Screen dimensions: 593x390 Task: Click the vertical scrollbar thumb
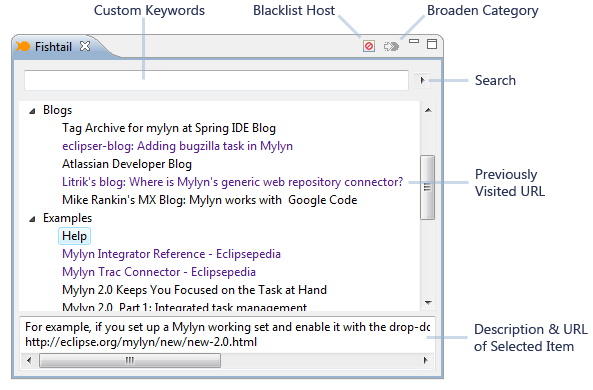click(427, 187)
